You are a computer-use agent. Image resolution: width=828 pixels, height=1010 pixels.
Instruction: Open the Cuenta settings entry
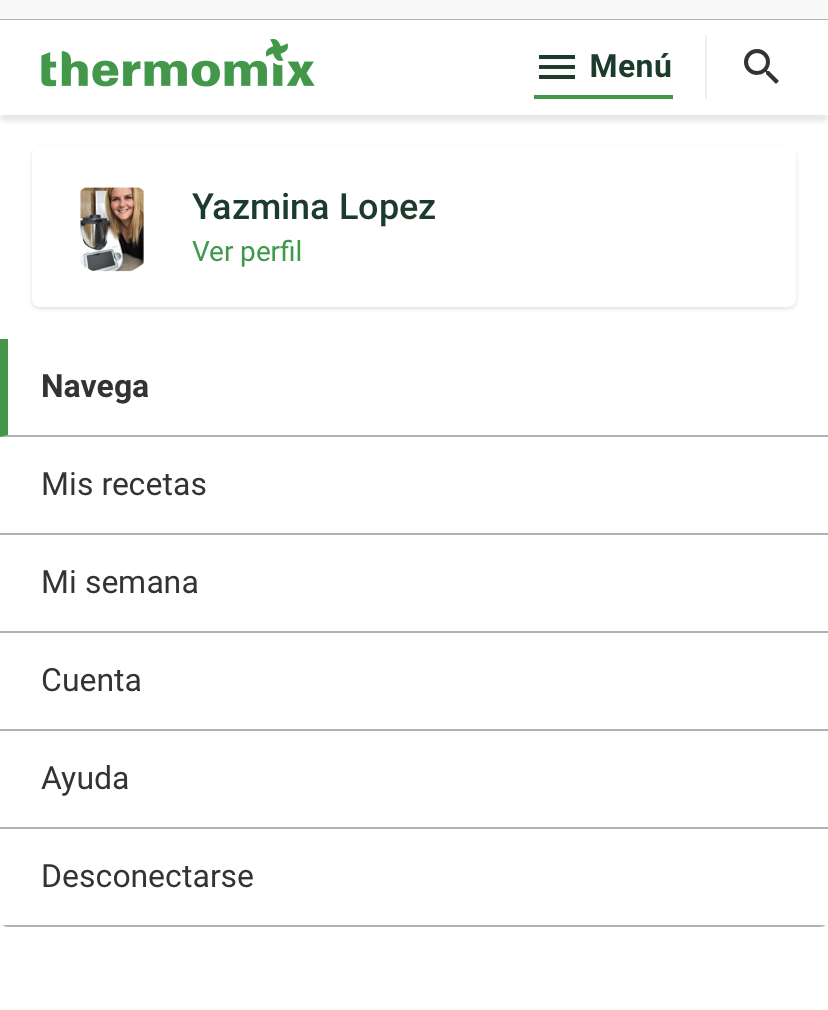(x=91, y=681)
